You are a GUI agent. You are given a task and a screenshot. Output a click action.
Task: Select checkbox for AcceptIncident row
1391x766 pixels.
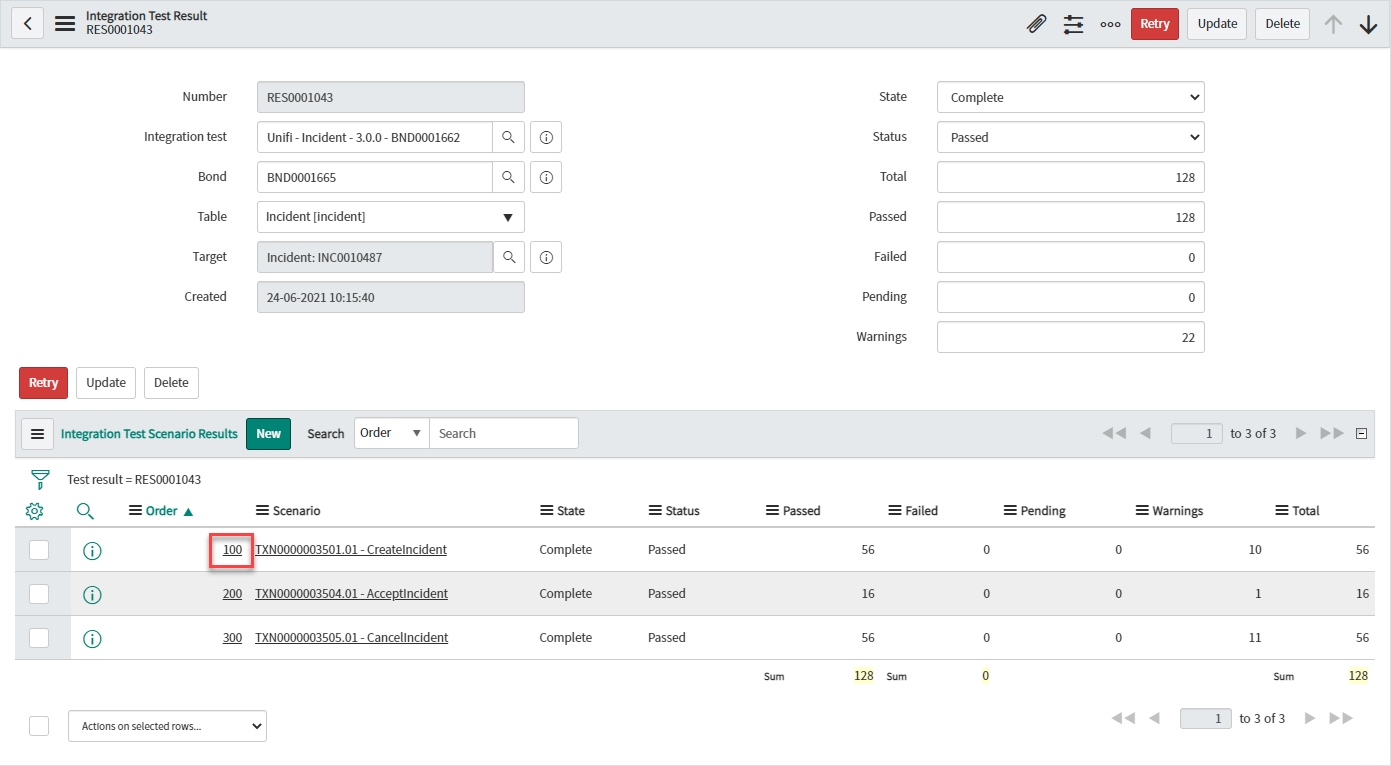coord(39,594)
